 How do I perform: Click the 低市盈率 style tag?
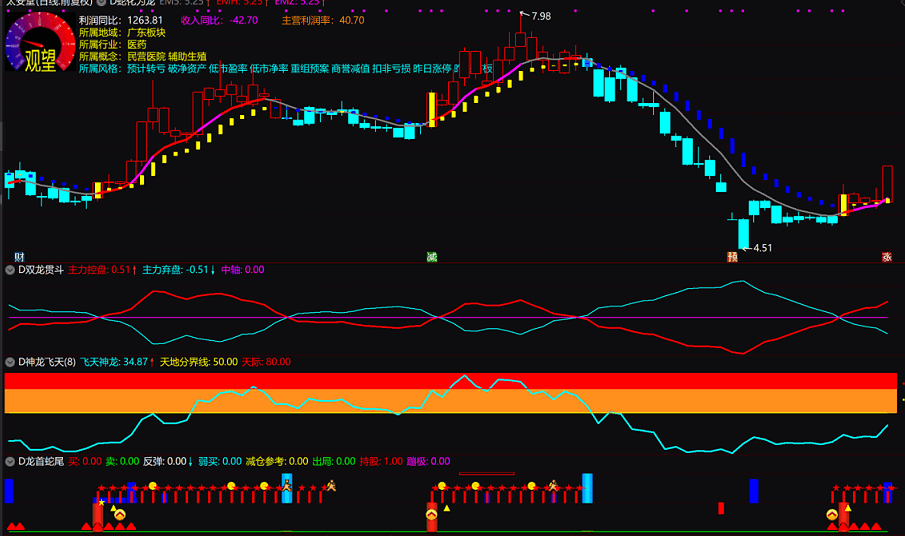click(228, 69)
